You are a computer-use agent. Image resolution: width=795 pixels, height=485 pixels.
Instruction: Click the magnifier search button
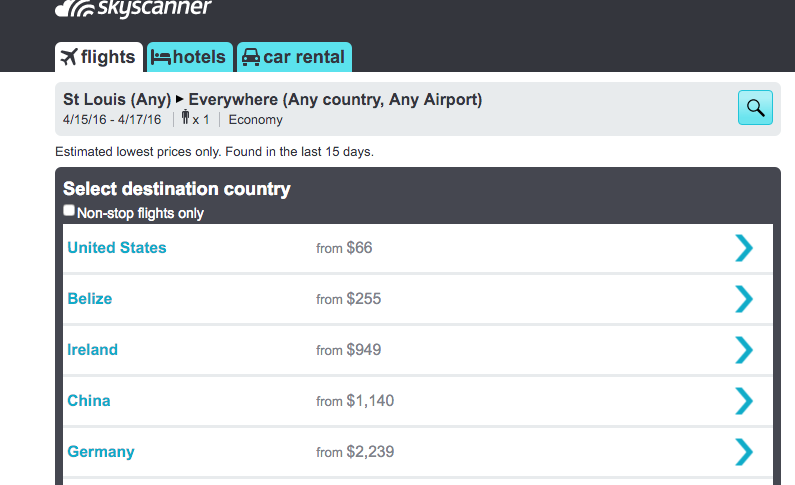pyautogui.click(x=755, y=107)
